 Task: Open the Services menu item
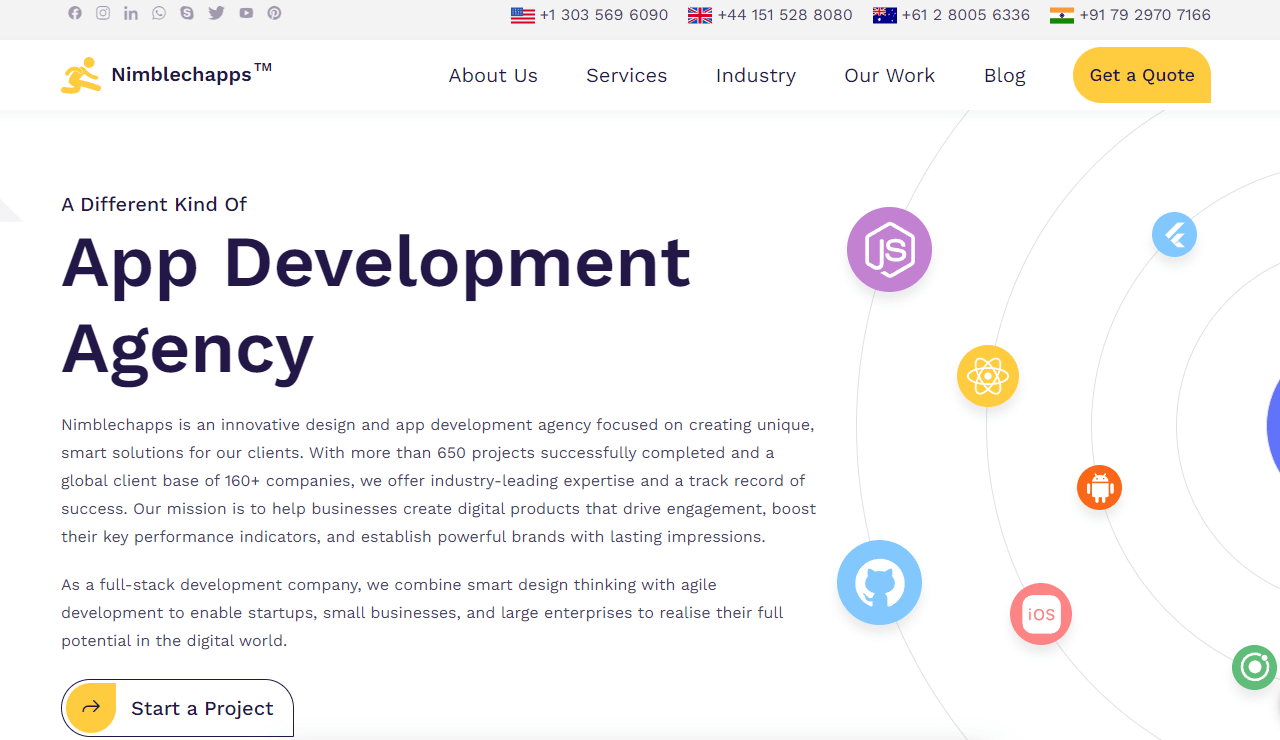pyautogui.click(x=627, y=76)
